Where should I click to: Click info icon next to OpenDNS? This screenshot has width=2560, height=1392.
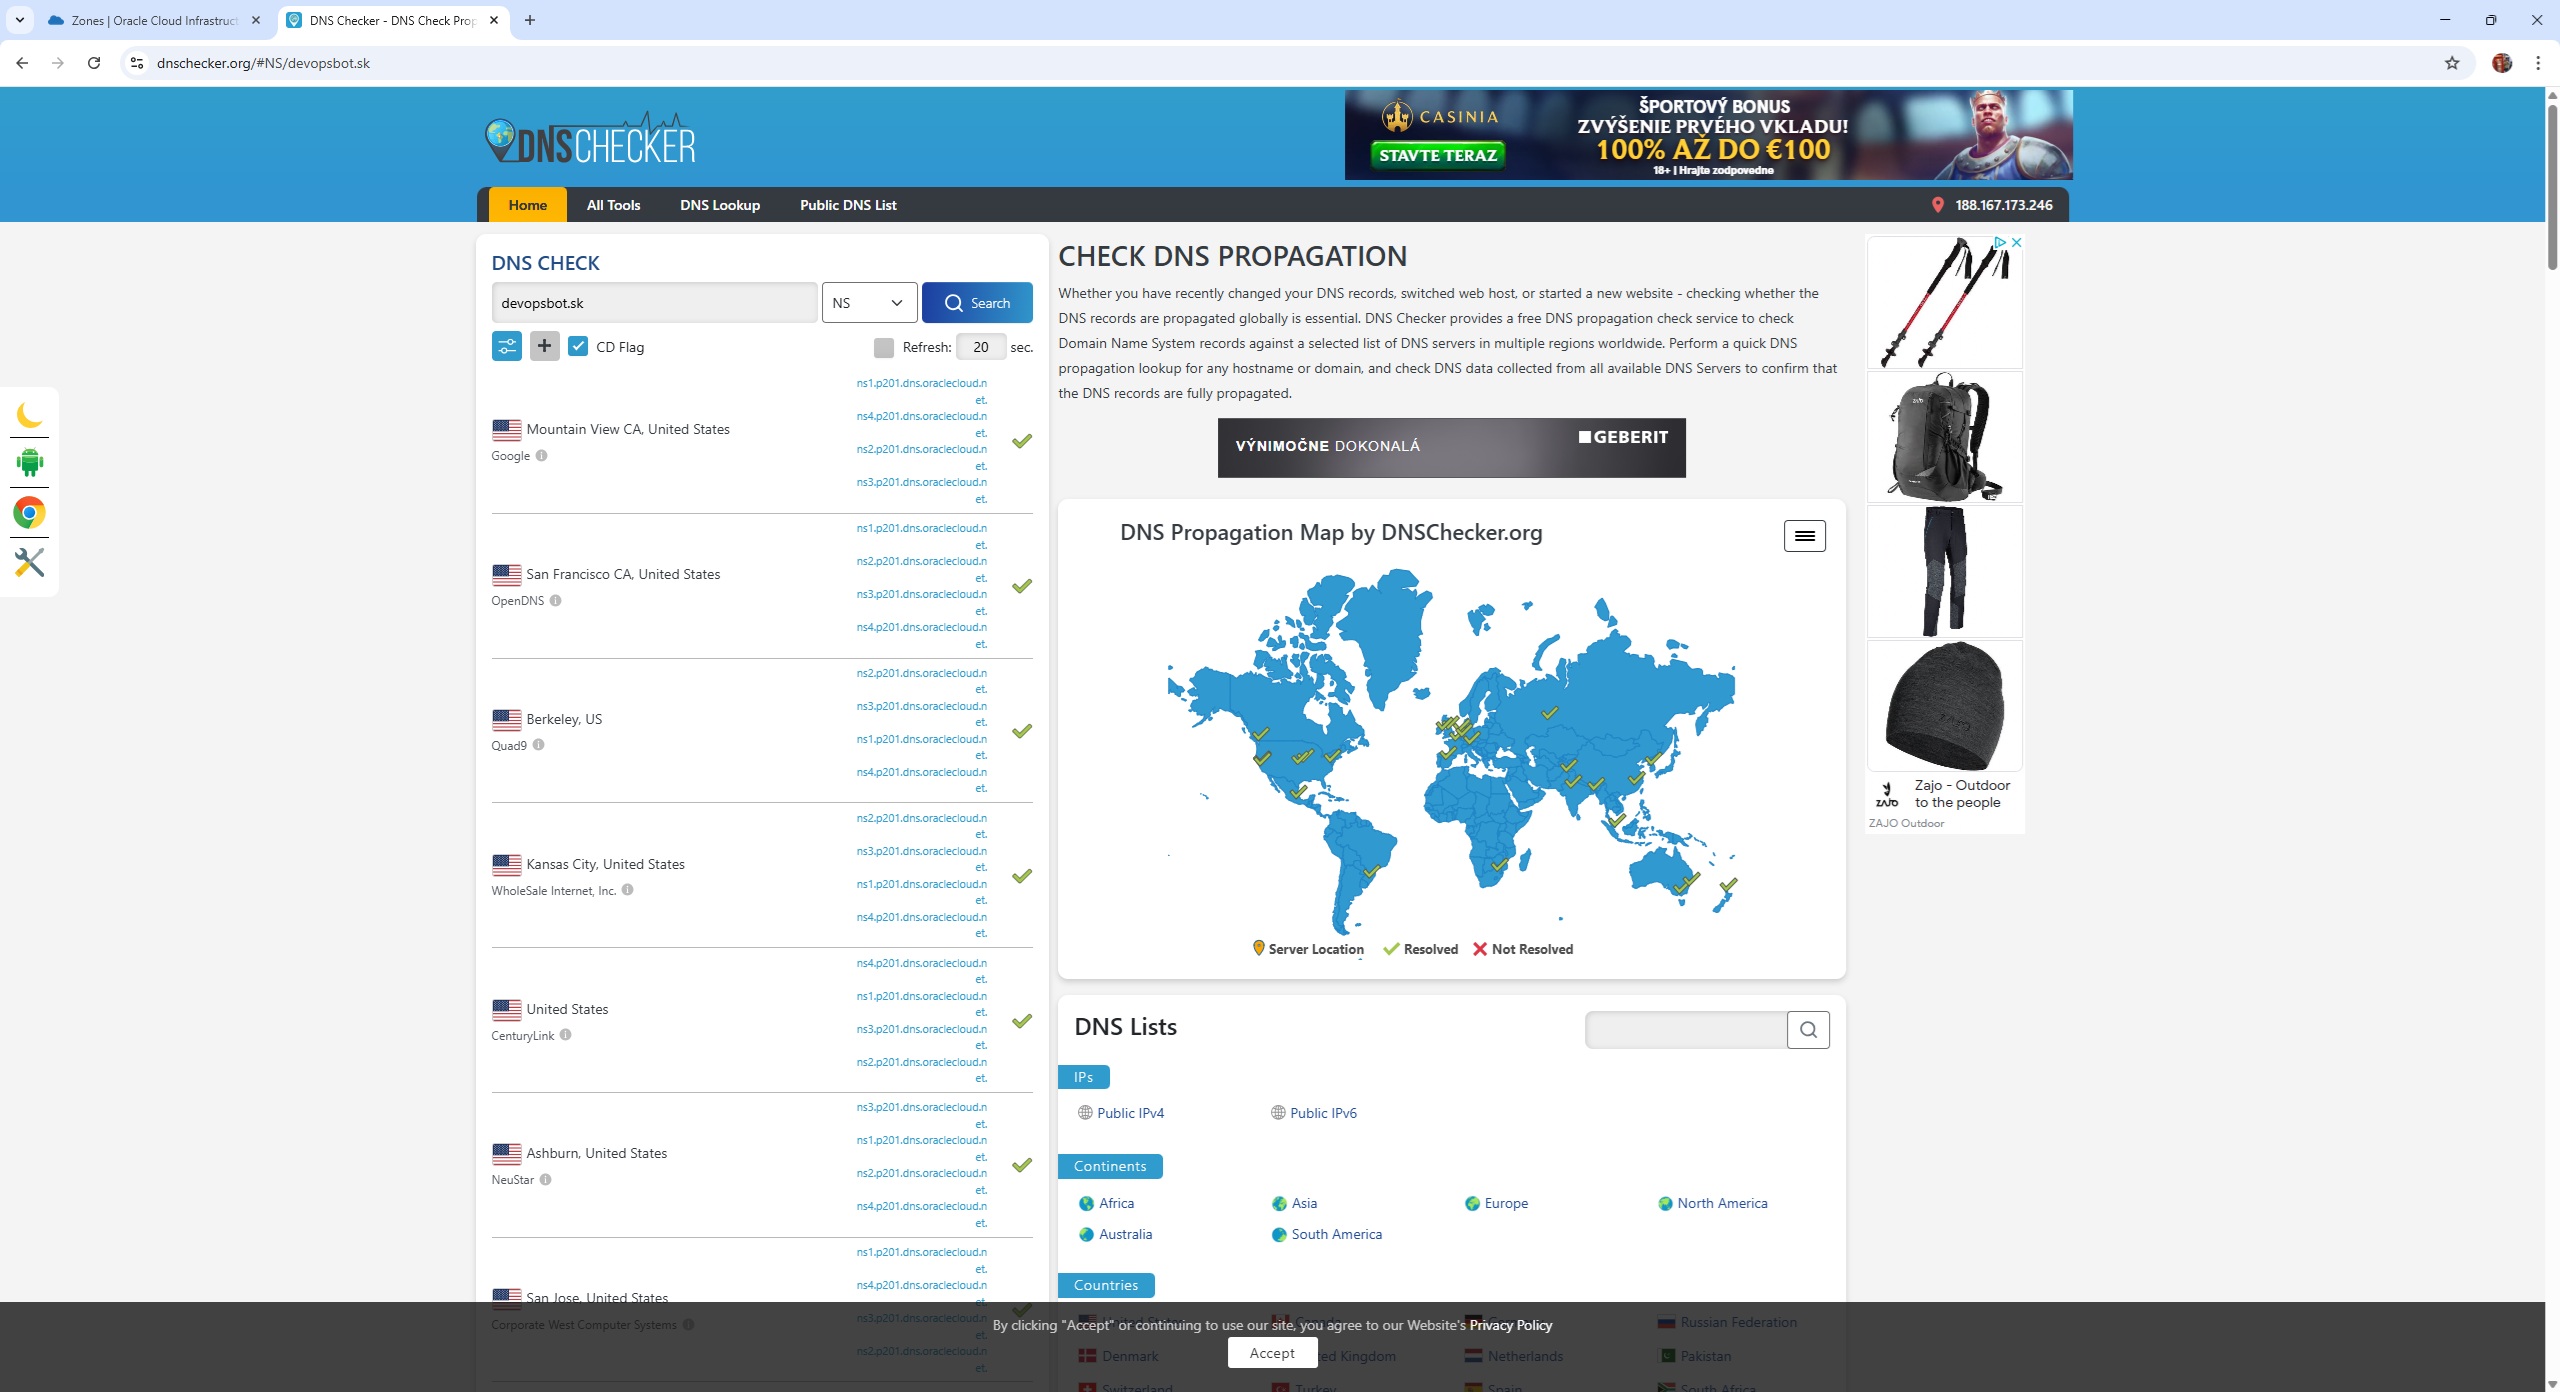click(555, 601)
